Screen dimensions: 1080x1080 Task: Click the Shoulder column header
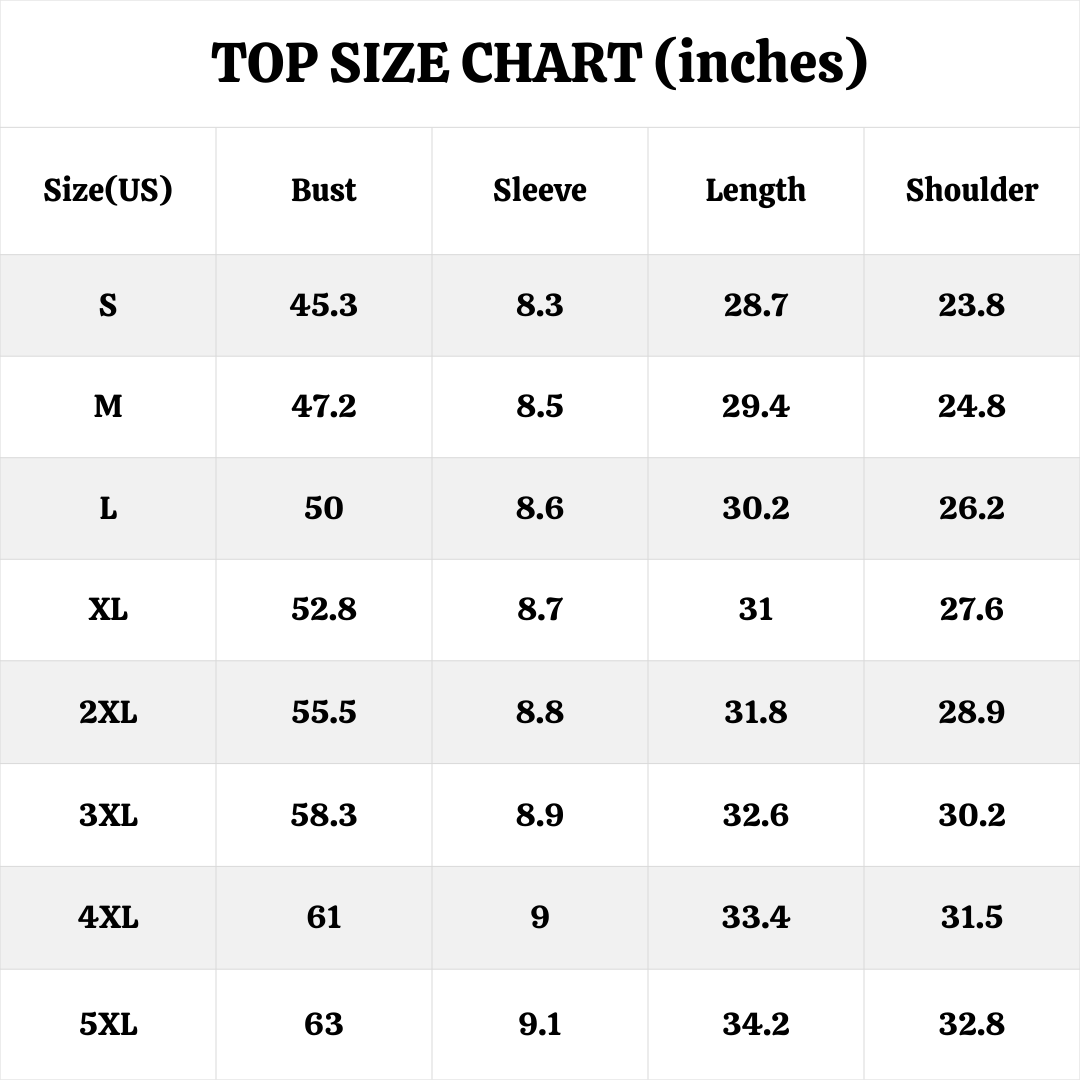(972, 190)
